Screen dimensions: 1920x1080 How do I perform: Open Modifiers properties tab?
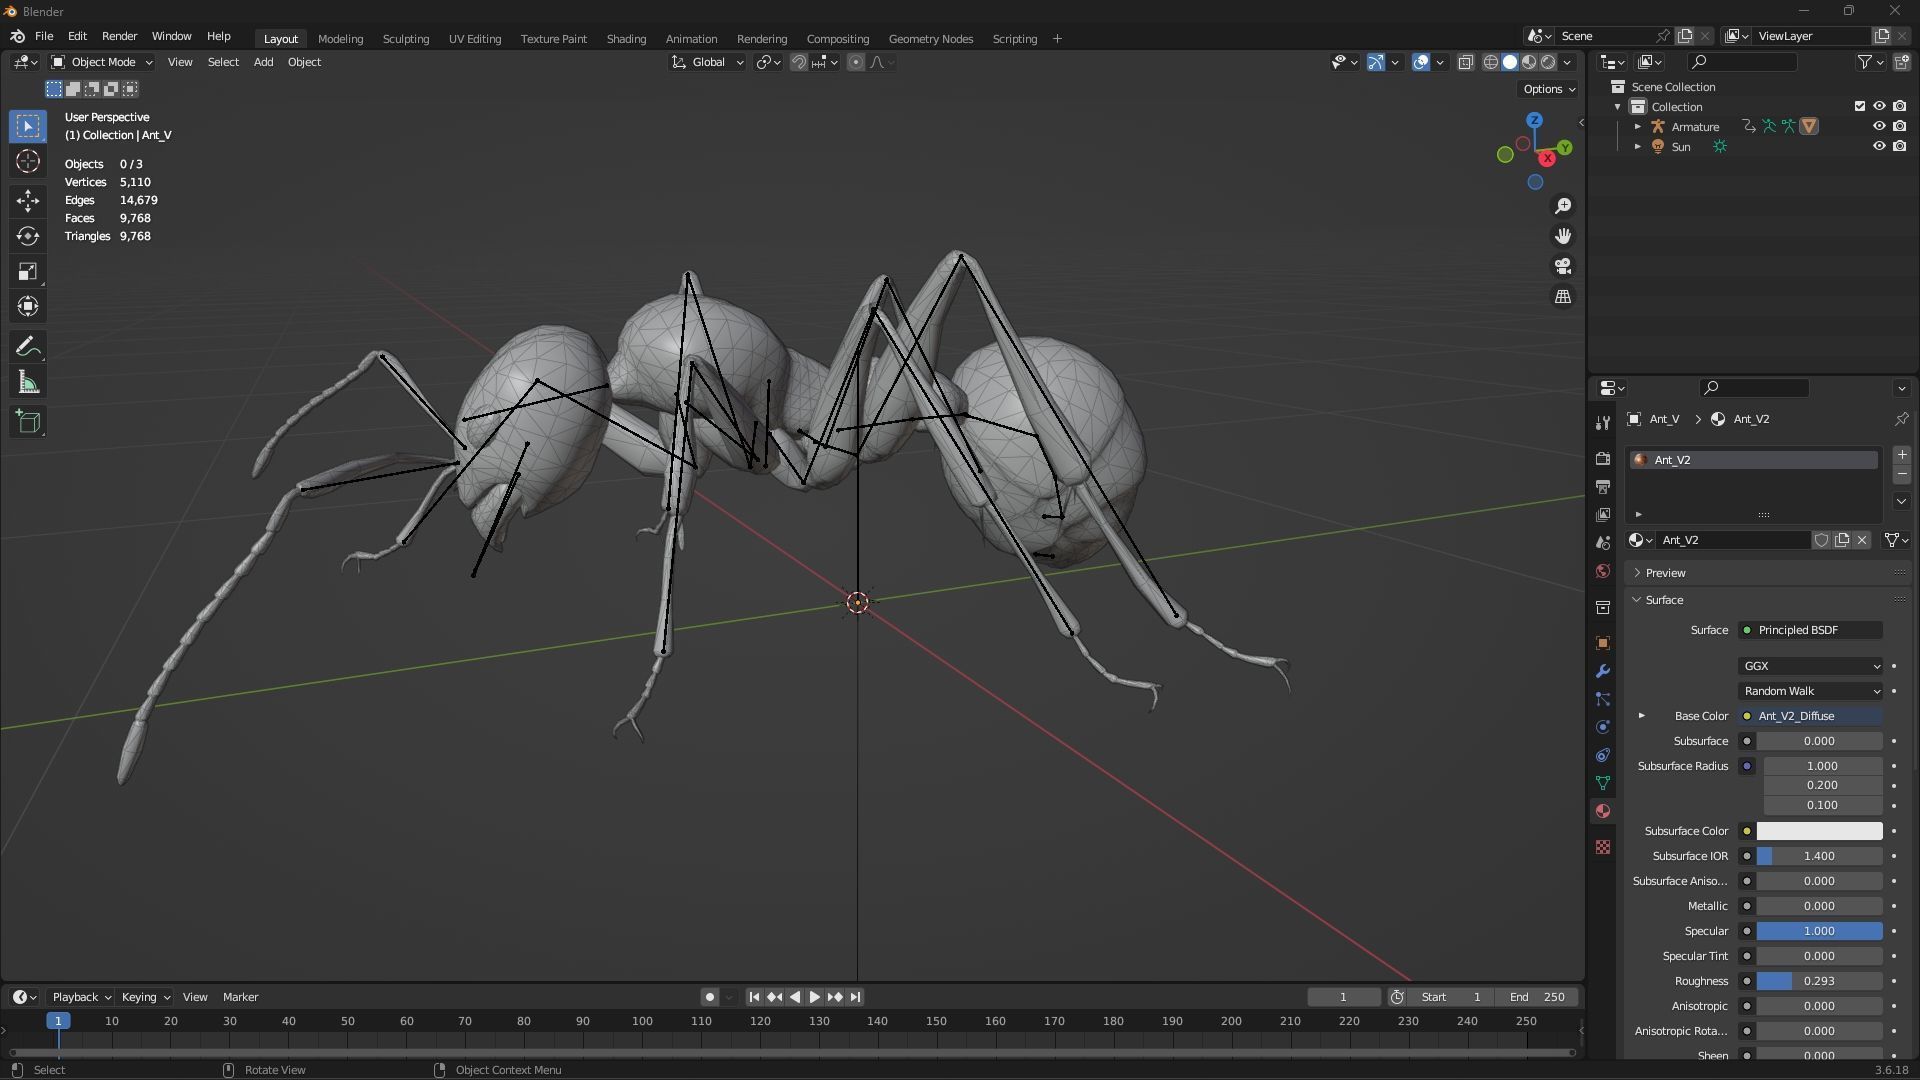[1603, 671]
